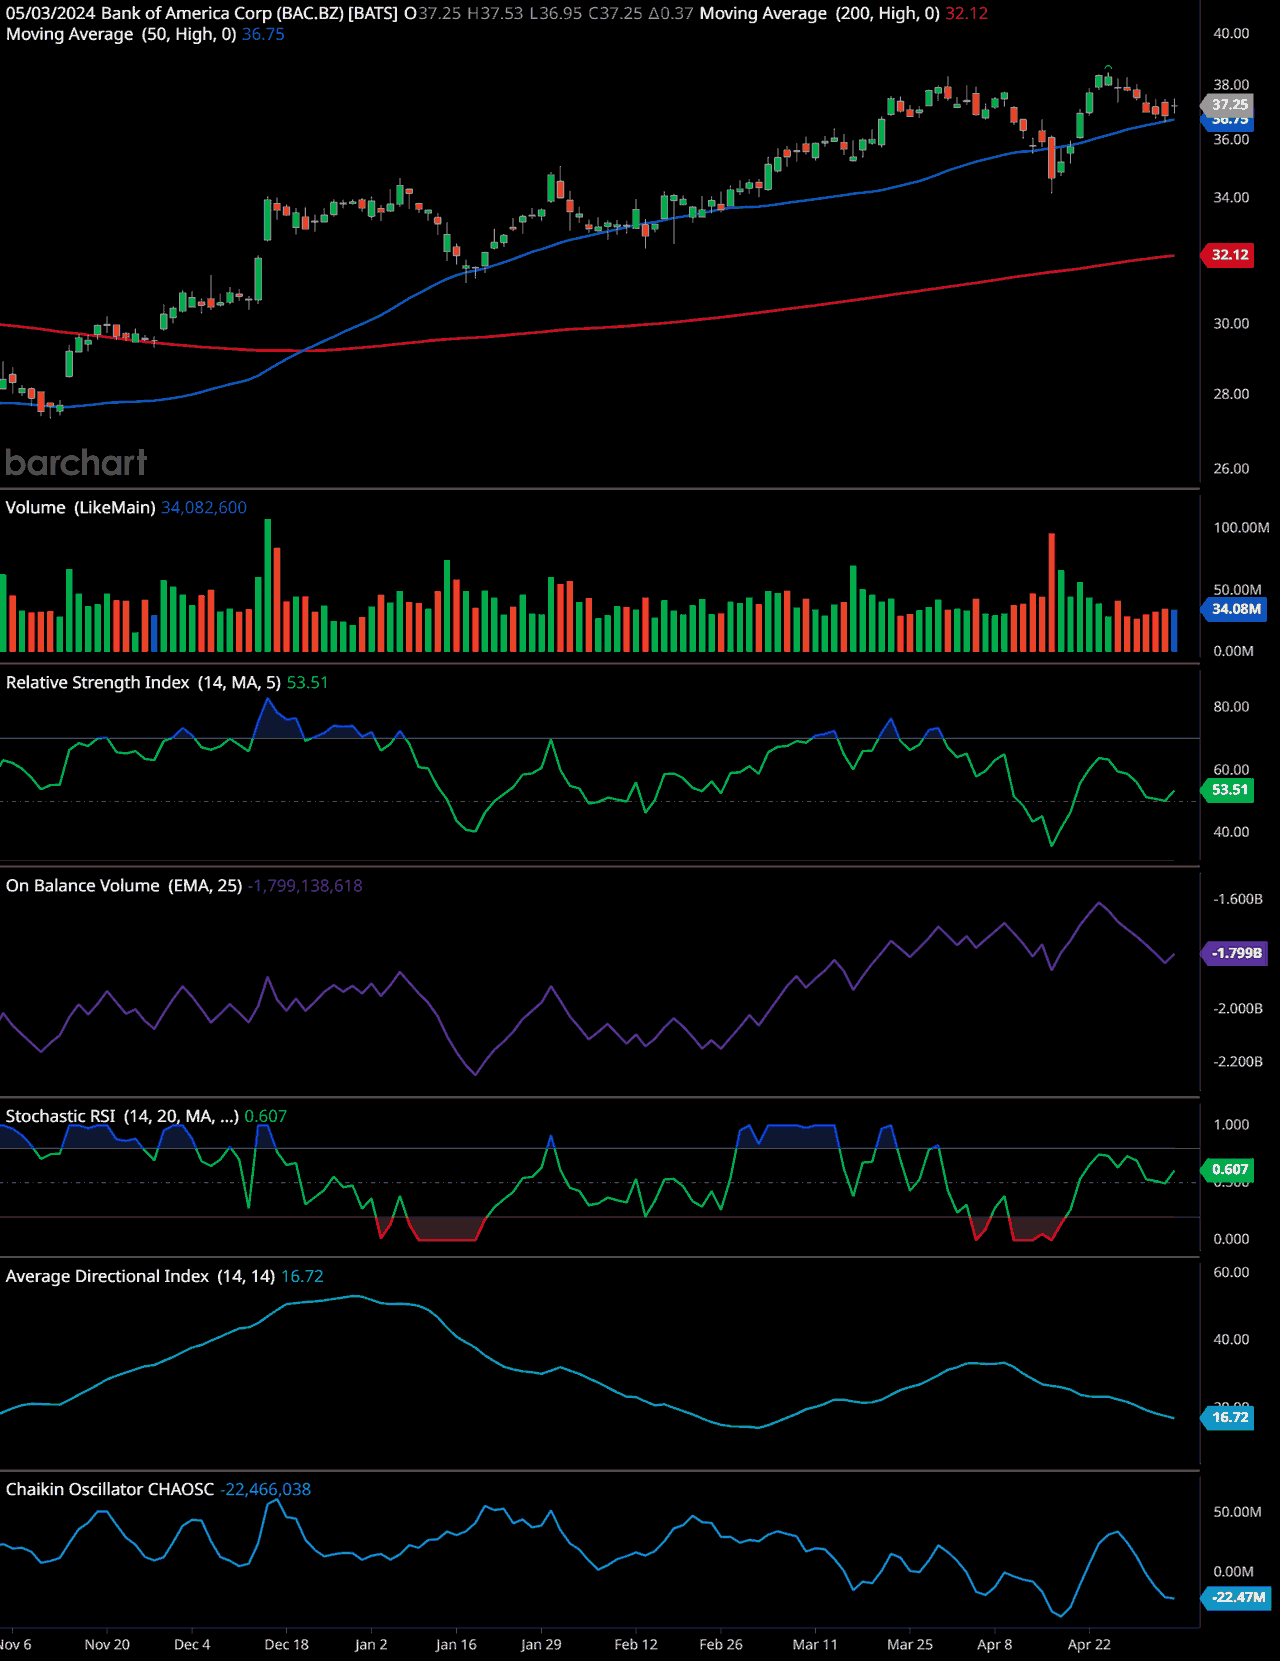
Task: Click the 36.00 price axis label
Action: (x=1231, y=140)
